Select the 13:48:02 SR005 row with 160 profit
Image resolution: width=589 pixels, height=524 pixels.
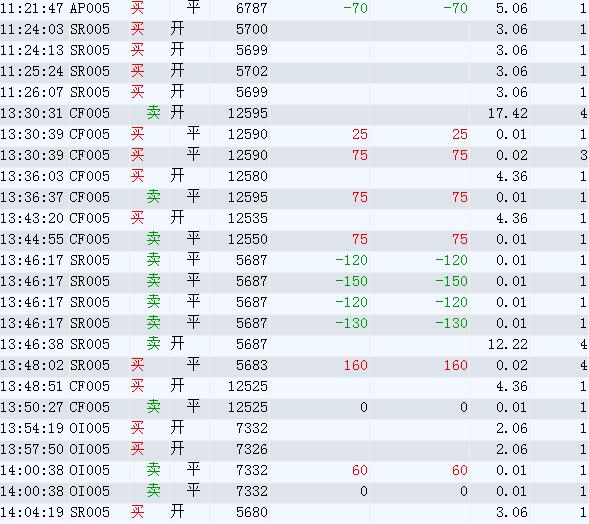[x=294, y=365]
